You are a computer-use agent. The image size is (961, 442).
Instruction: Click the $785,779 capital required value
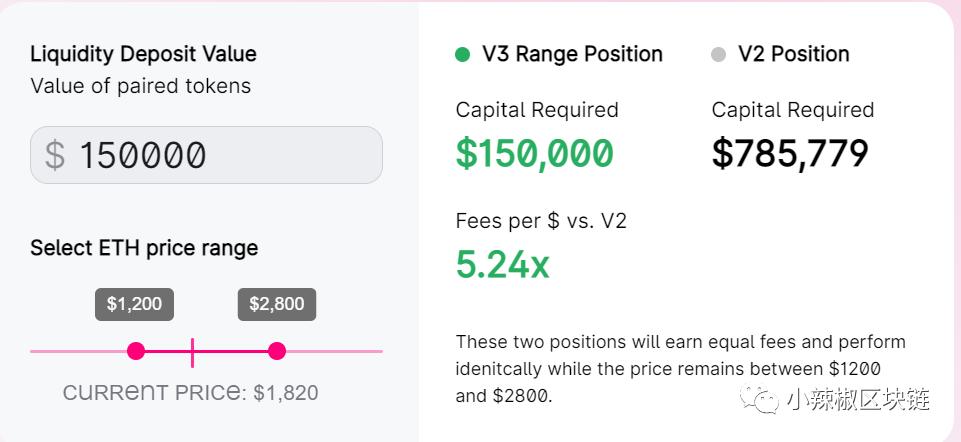(790, 153)
